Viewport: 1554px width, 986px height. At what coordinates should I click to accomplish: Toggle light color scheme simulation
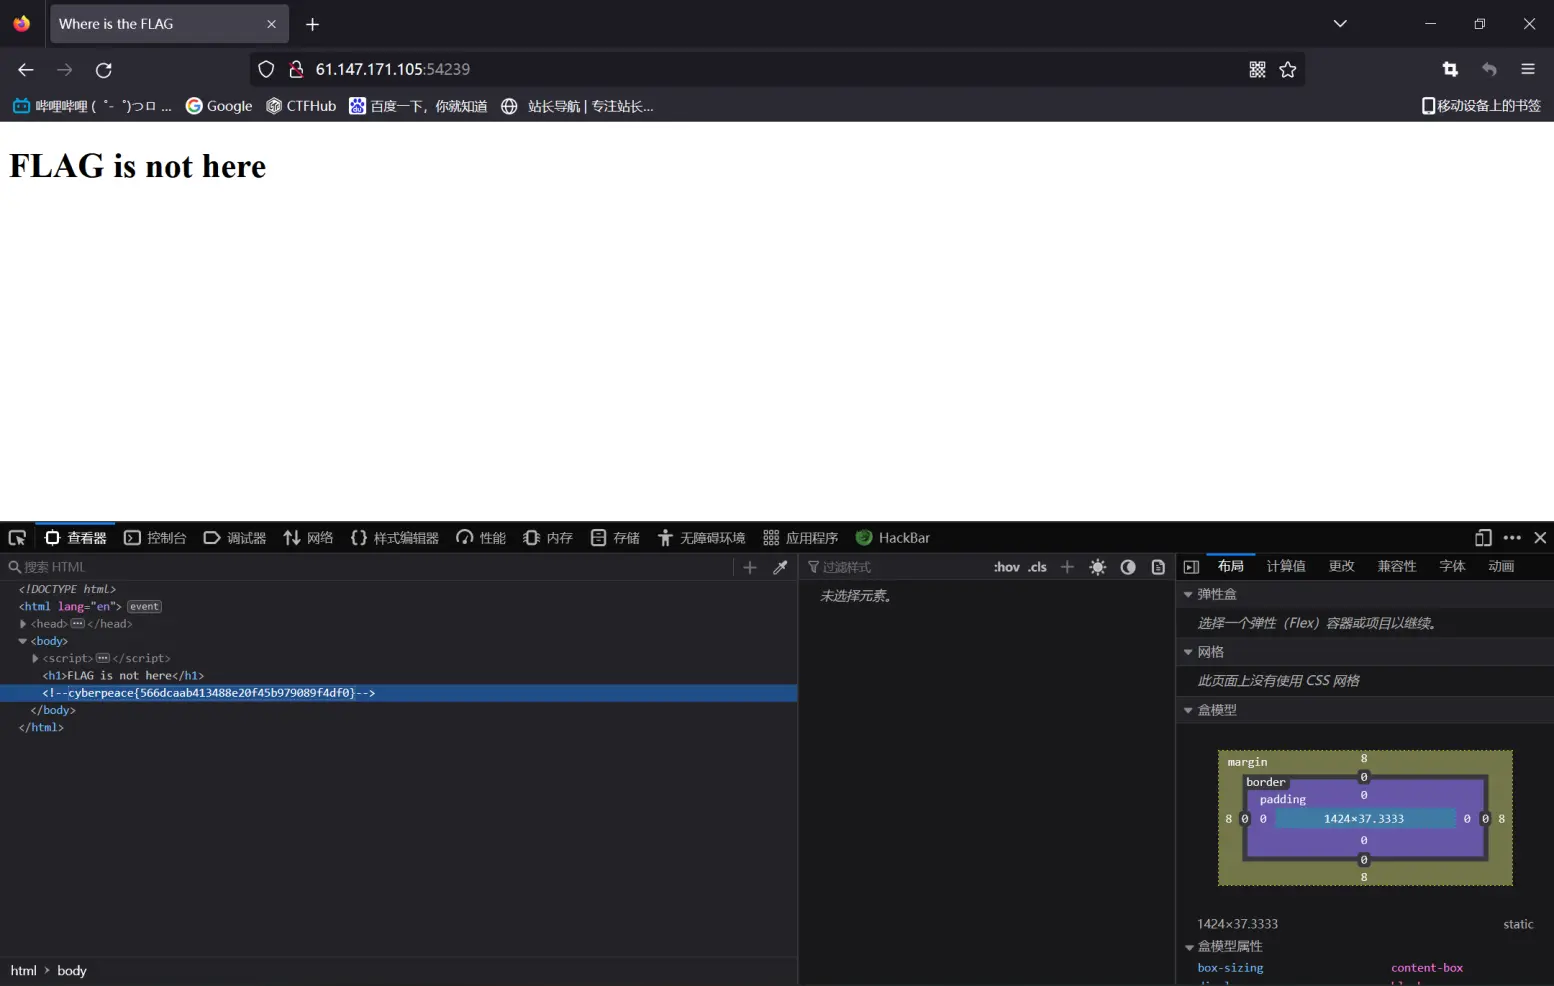point(1097,567)
